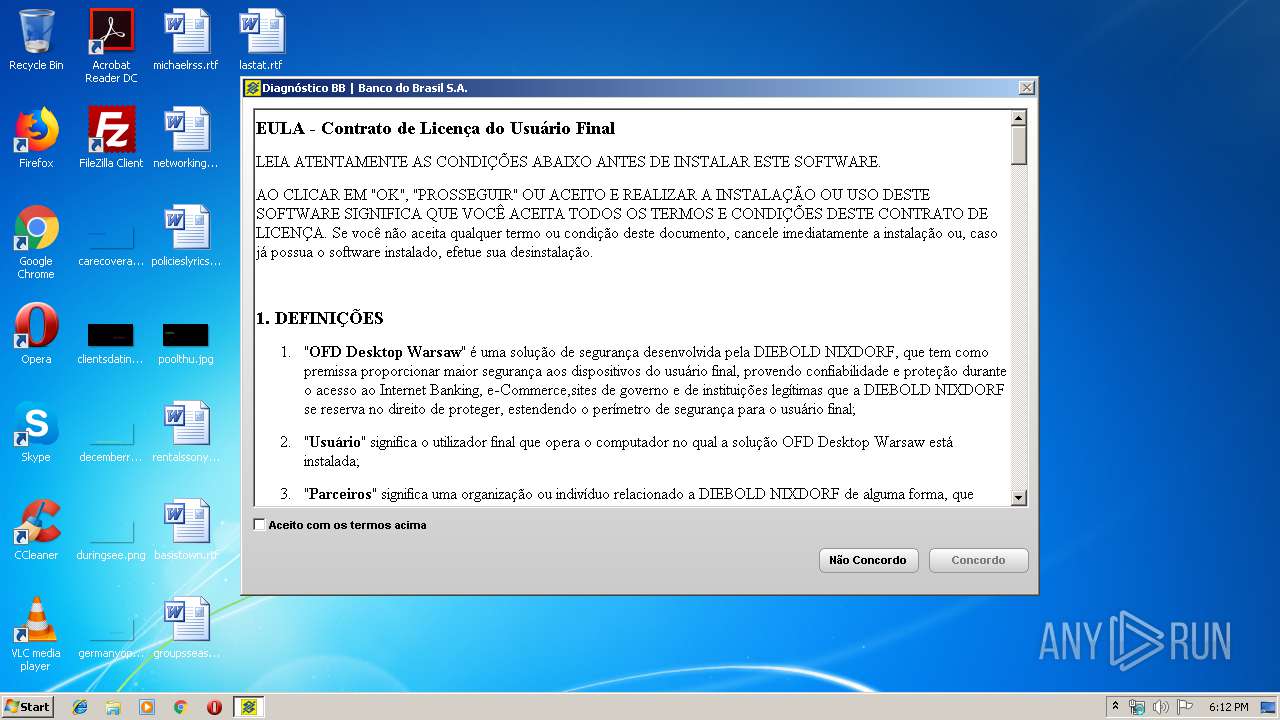Click the 'Usuário' bold definition term
Screen dimensions: 1280x720
tap(336, 442)
